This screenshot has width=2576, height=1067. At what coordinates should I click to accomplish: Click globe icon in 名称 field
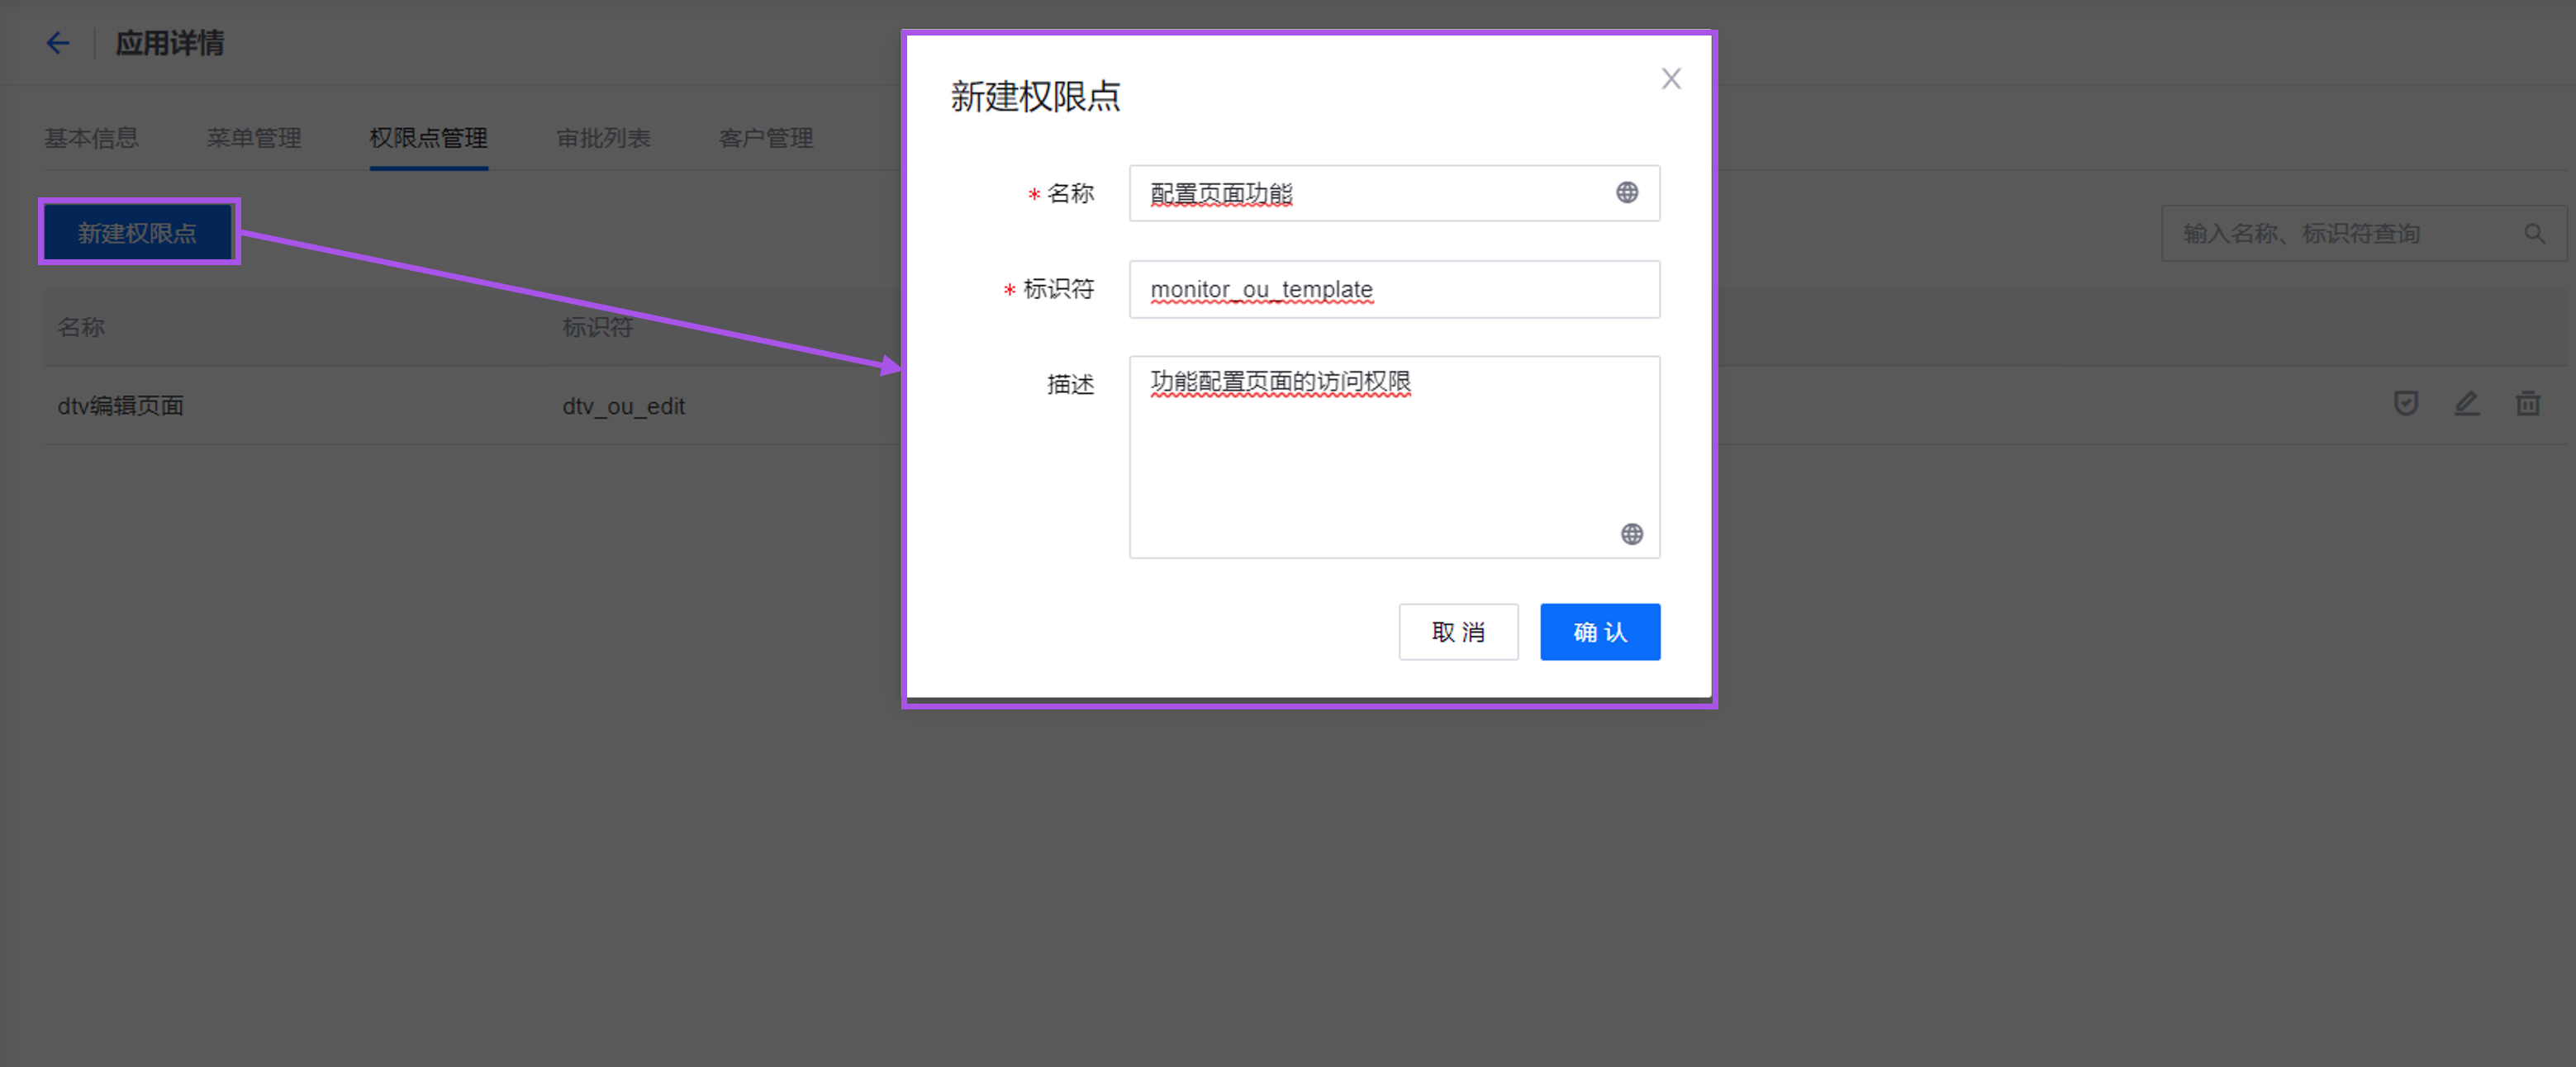(1627, 193)
